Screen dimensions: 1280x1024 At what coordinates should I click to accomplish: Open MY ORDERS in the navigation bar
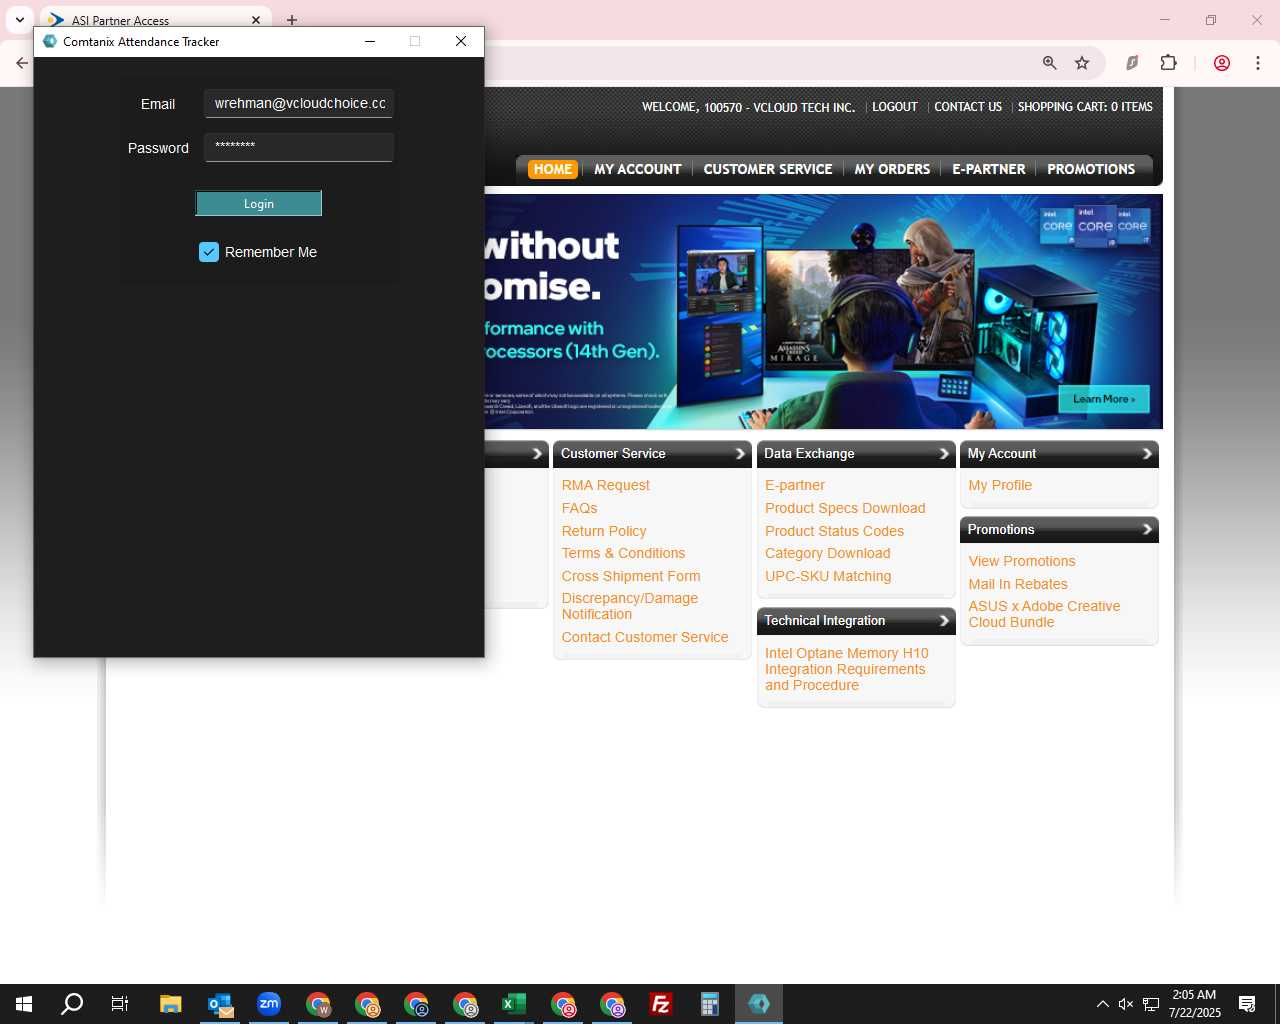[892, 169]
